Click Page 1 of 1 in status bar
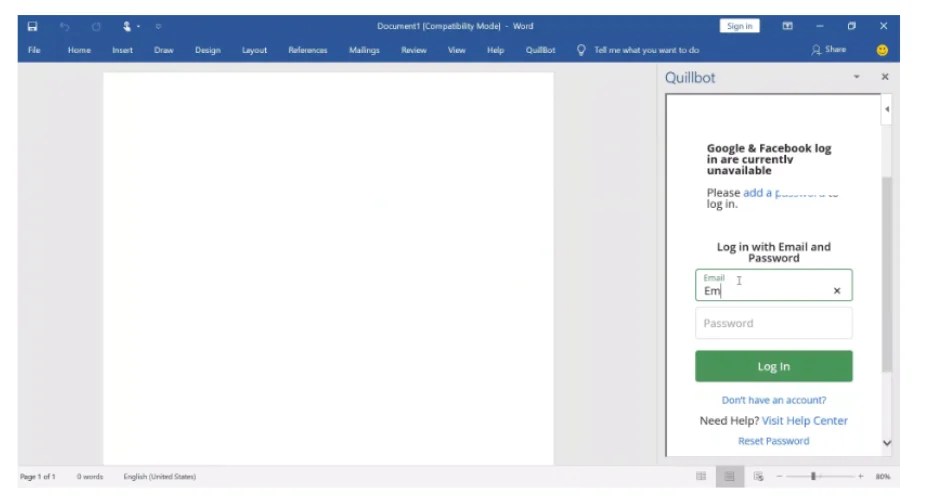This screenshot has height=502, width=935. [x=38, y=476]
